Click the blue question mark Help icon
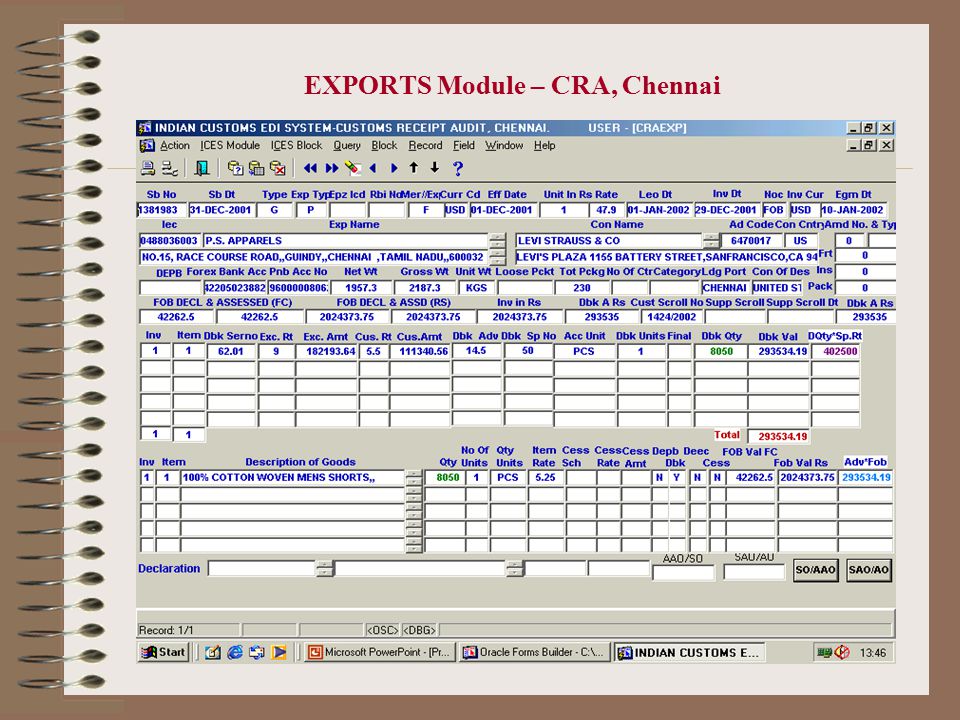The height and width of the screenshot is (720, 960). [x=457, y=168]
